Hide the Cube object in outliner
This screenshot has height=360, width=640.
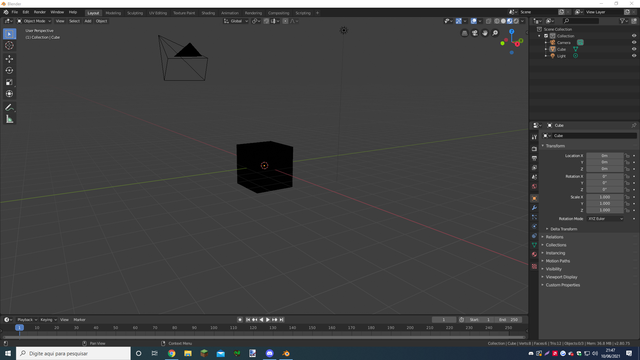(634, 49)
